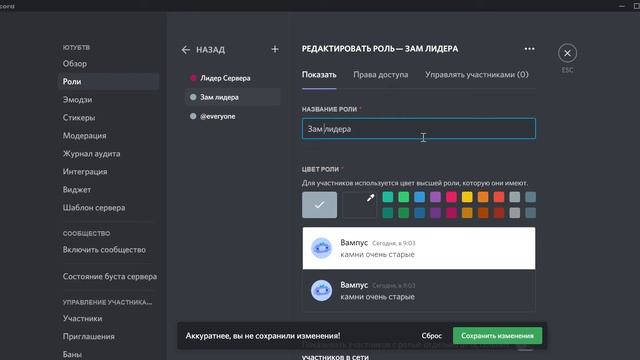Choose the green color swatch in the top row

click(404, 197)
